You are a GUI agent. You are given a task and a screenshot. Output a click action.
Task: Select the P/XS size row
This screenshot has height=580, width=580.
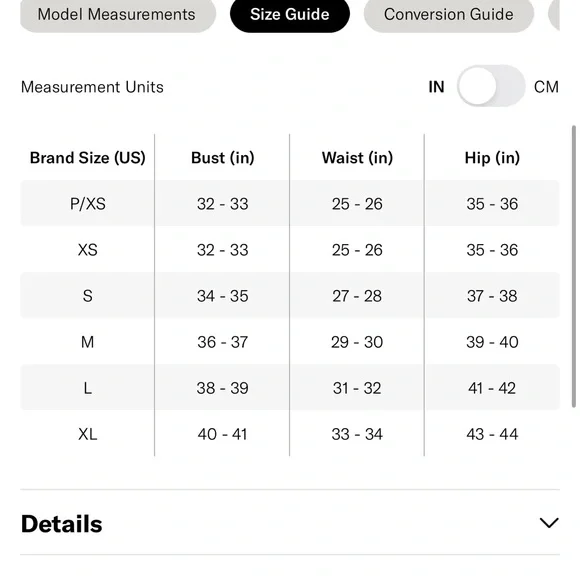[x=290, y=203]
